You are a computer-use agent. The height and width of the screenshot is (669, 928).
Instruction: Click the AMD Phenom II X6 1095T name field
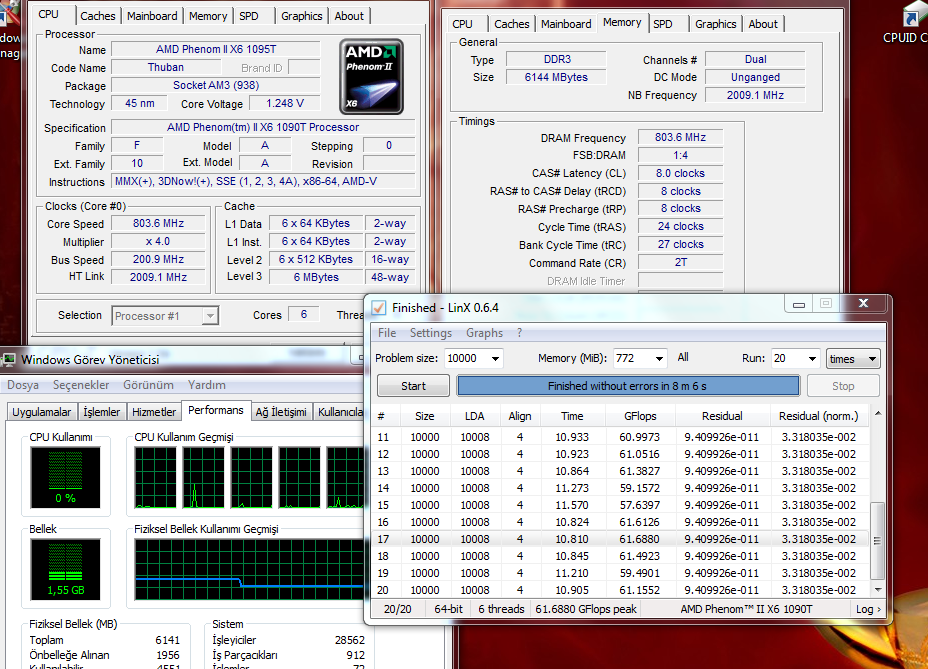pos(216,49)
